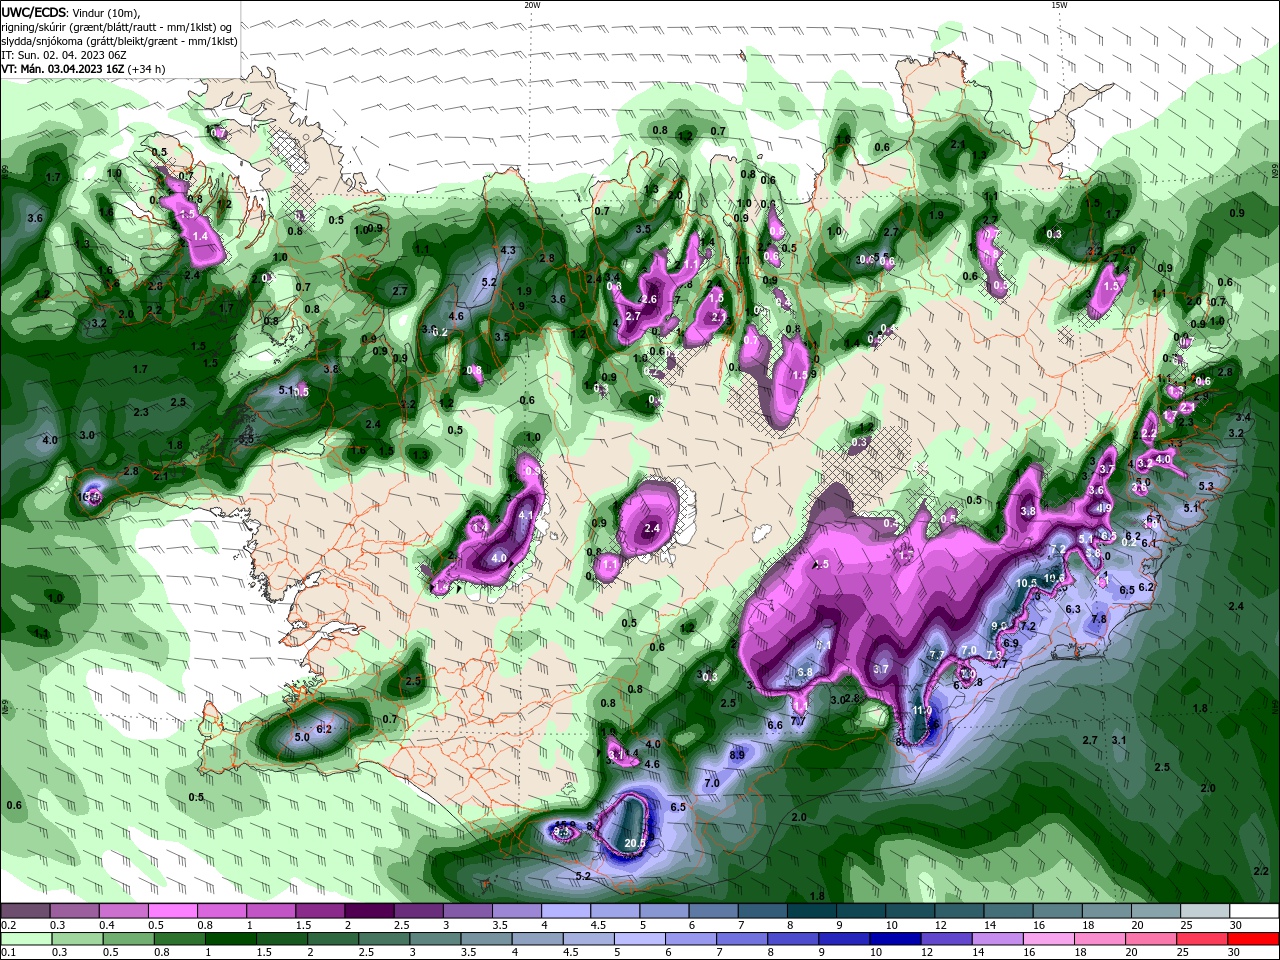Click the 0.2 label in the legend
The image size is (1280, 960).
pyautogui.click(x=9, y=925)
